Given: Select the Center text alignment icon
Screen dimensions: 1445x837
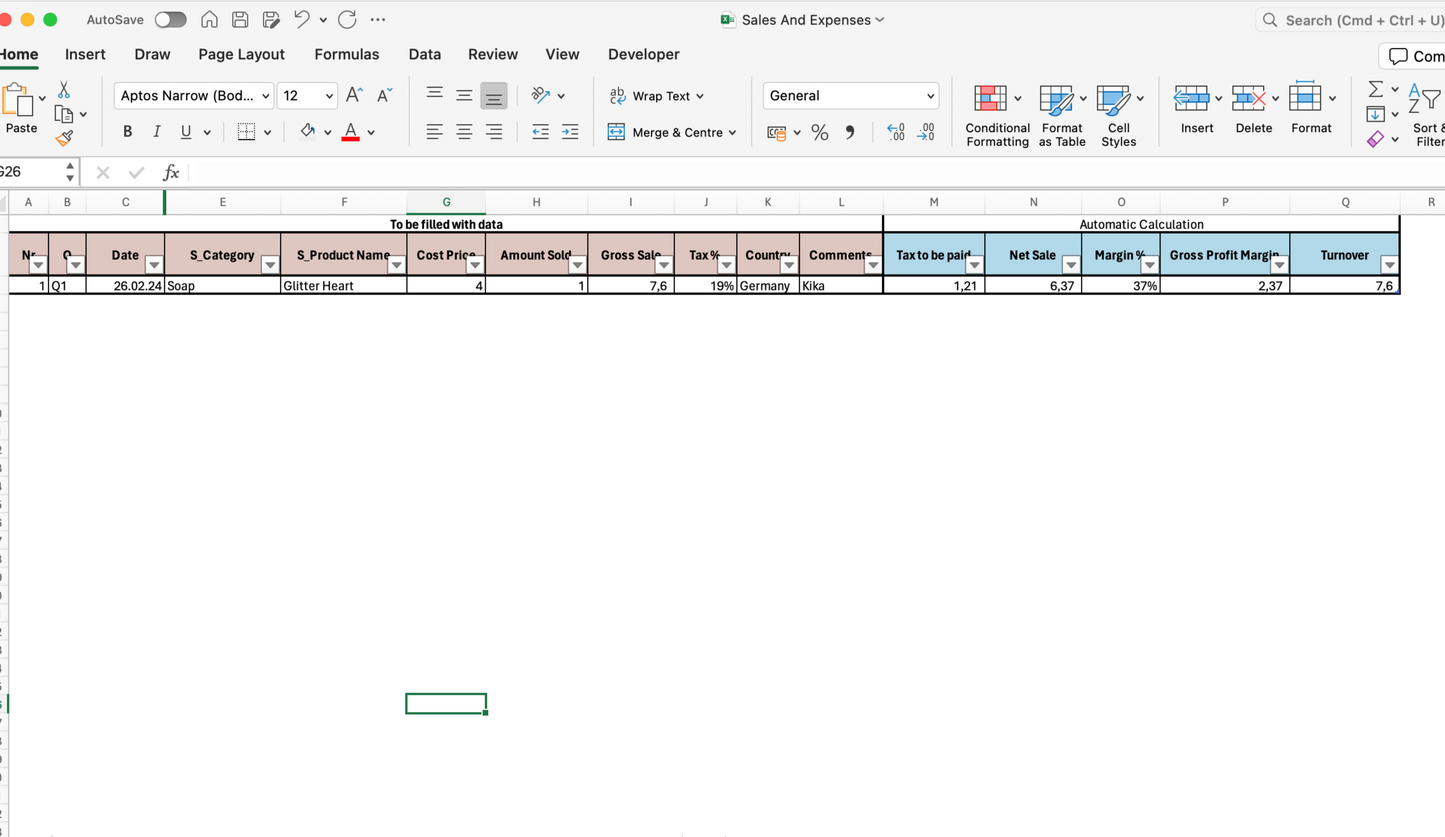Looking at the screenshot, I should coord(464,132).
